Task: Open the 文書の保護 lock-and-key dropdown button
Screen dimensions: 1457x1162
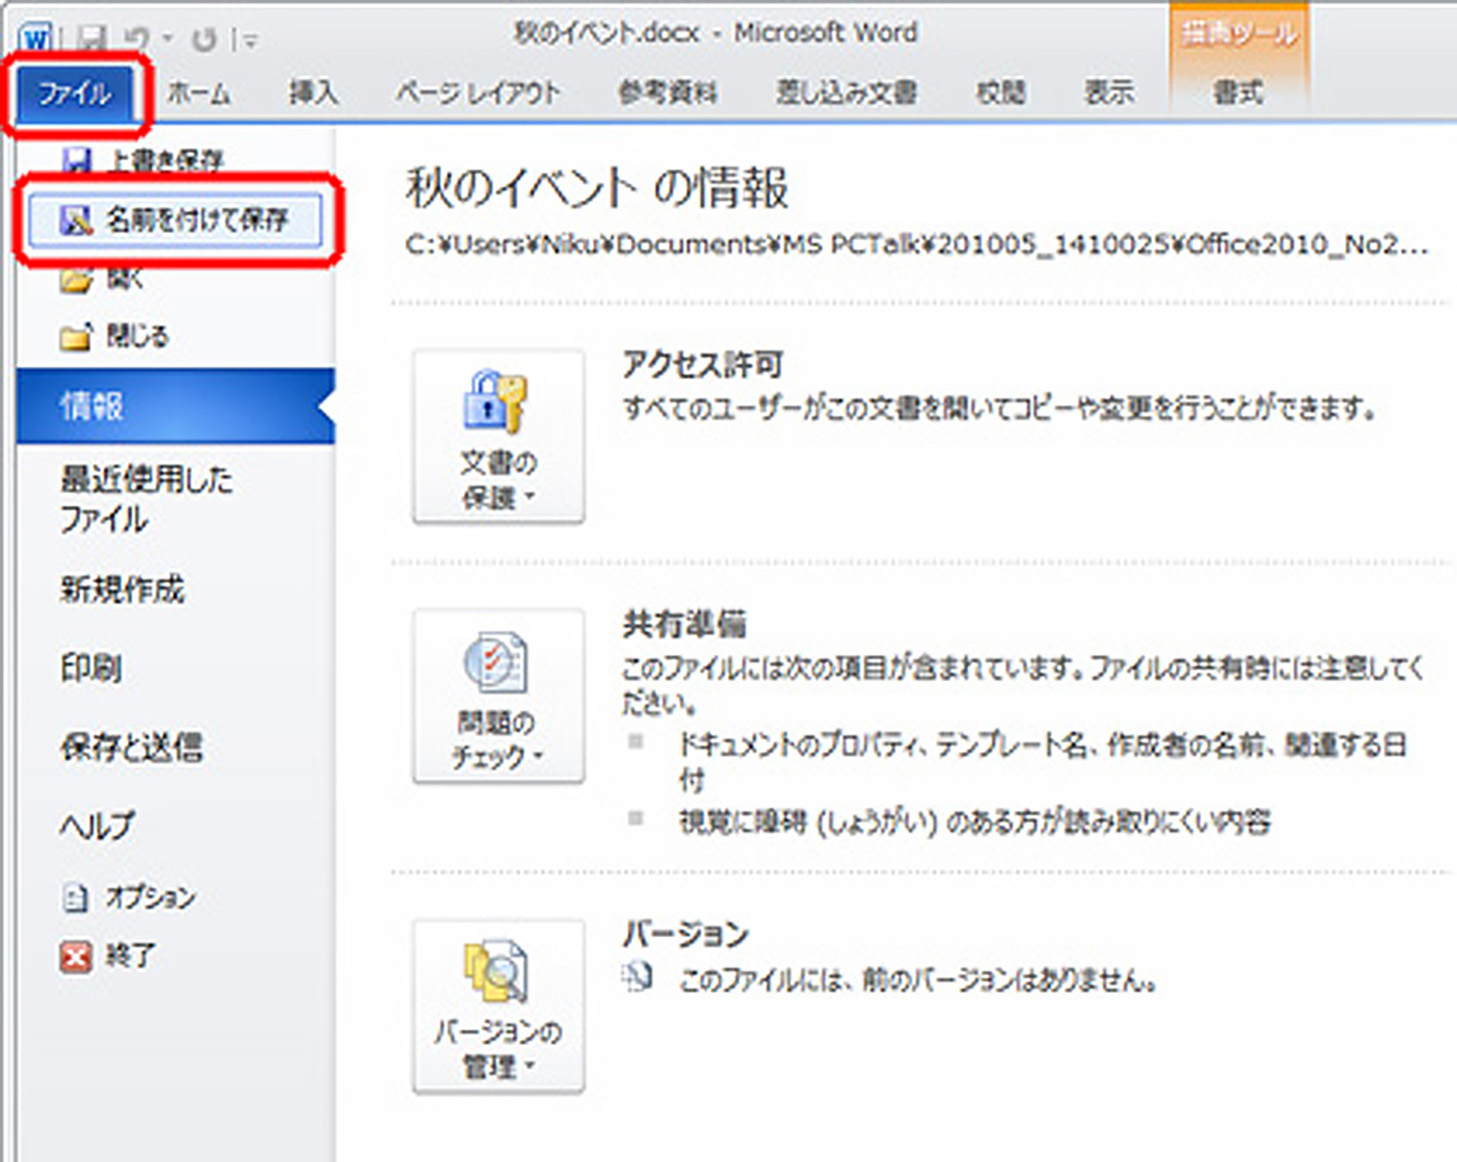Action: tap(498, 437)
